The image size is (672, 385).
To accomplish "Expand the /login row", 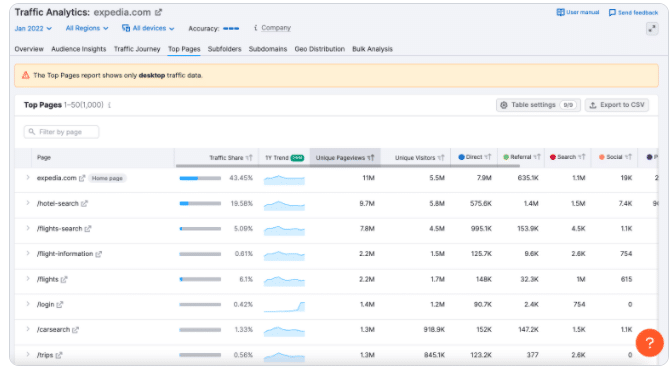I will coord(28,304).
